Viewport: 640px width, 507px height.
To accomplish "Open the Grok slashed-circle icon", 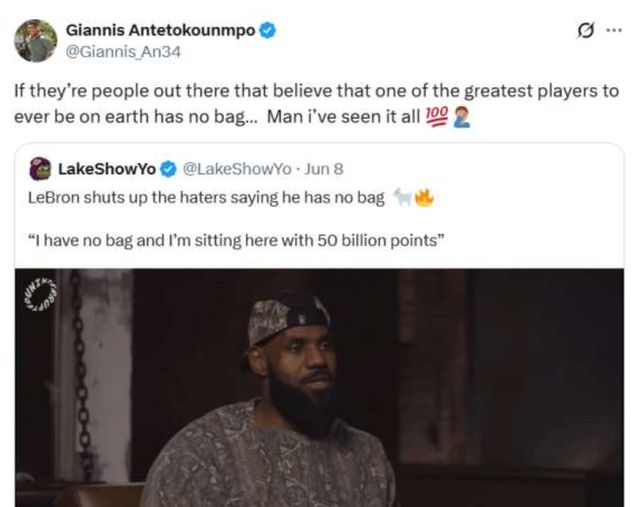I will point(586,31).
